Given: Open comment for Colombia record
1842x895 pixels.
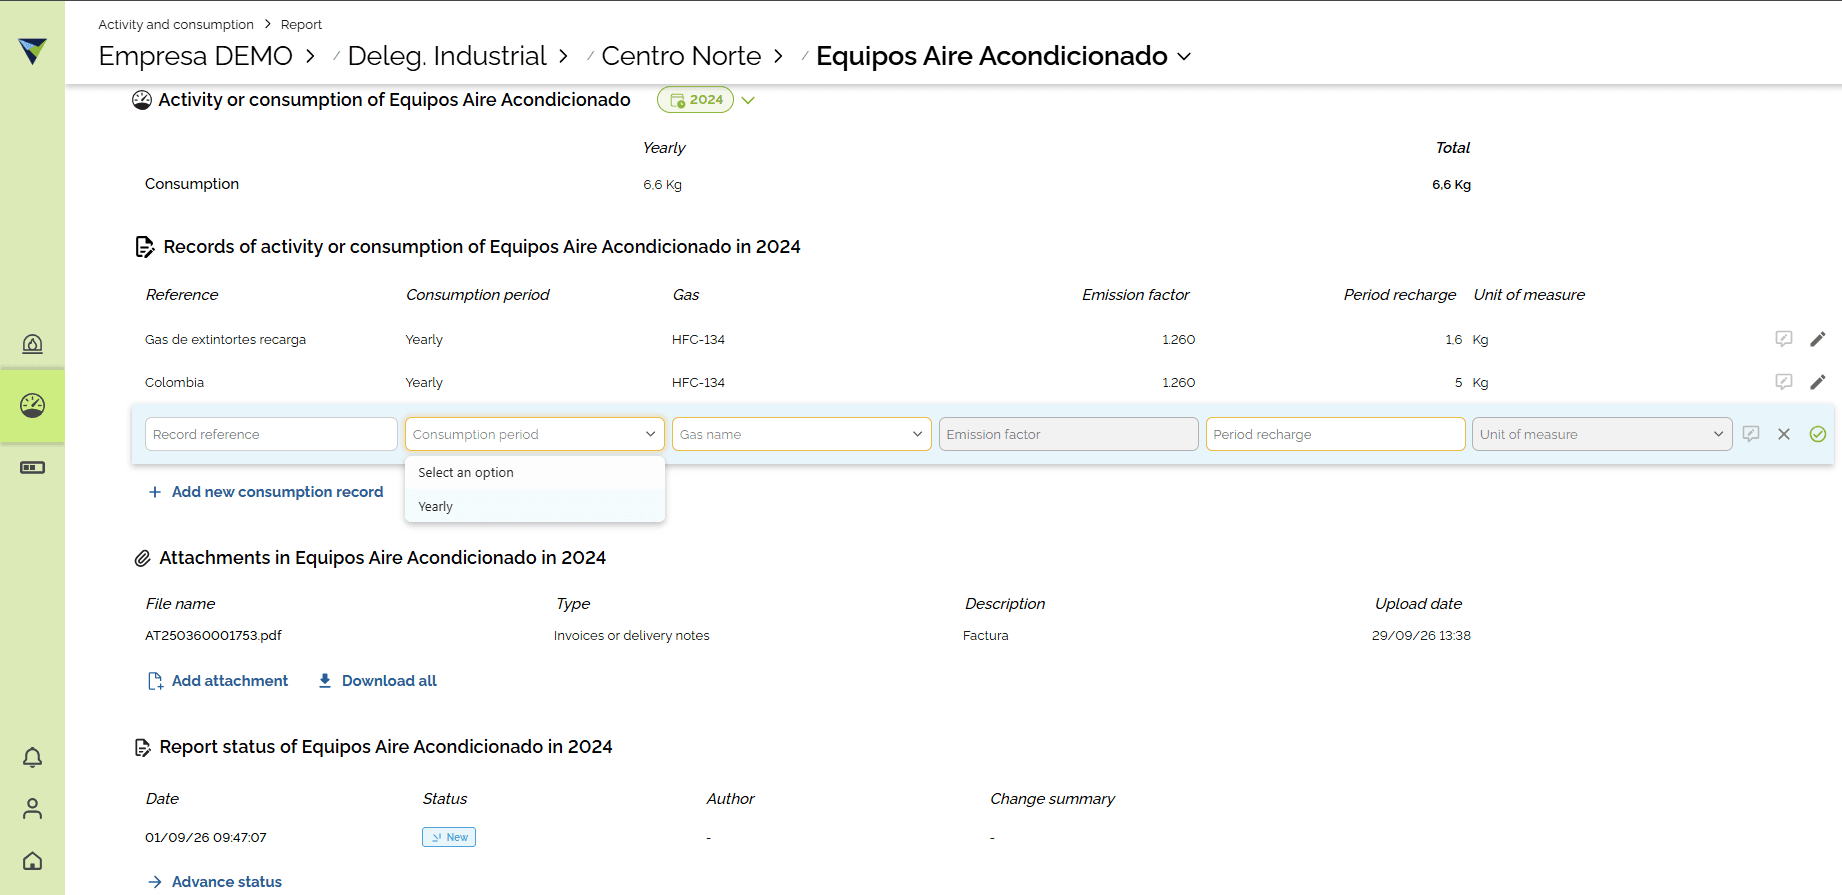Looking at the screenshot, I should [x=1784, y=382].
